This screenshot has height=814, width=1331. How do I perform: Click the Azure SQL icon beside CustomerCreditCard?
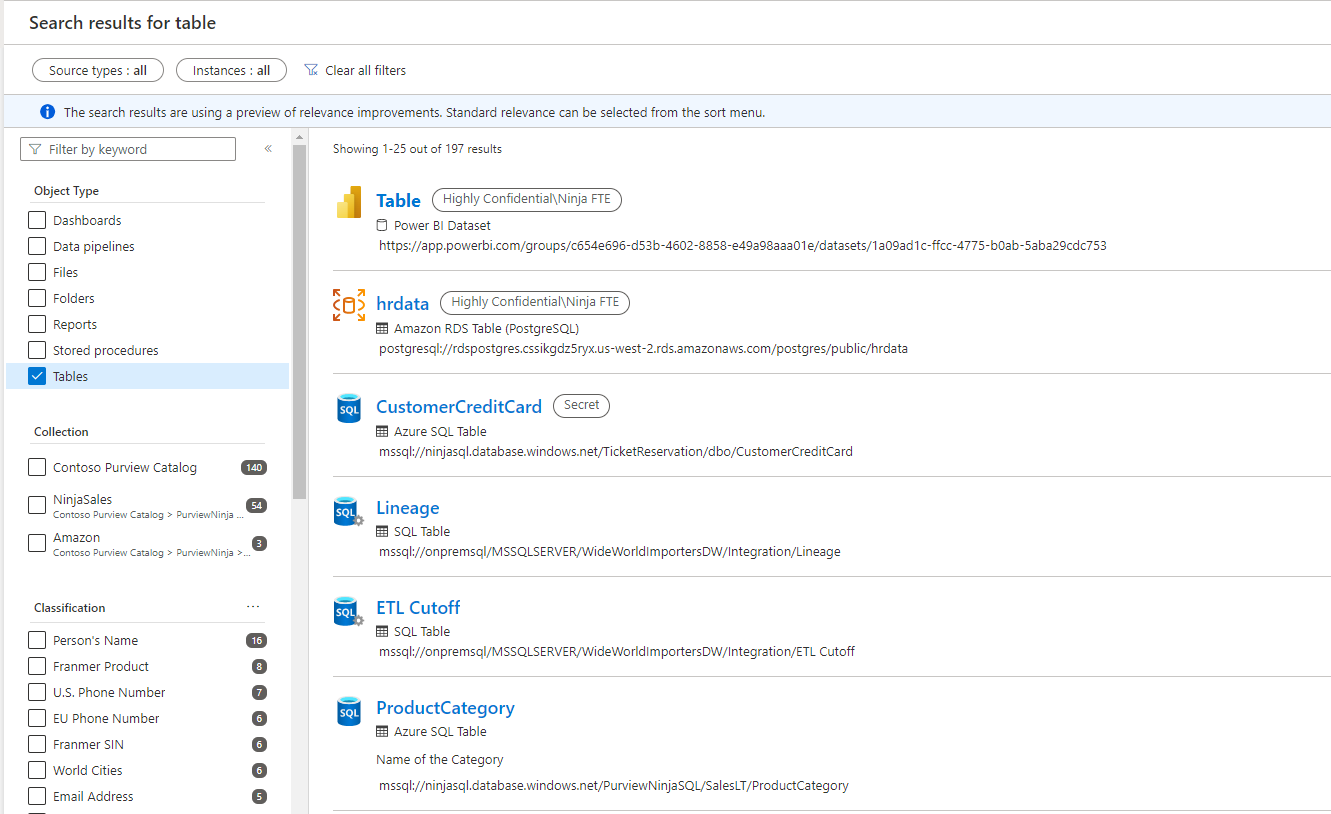point(349,408)
